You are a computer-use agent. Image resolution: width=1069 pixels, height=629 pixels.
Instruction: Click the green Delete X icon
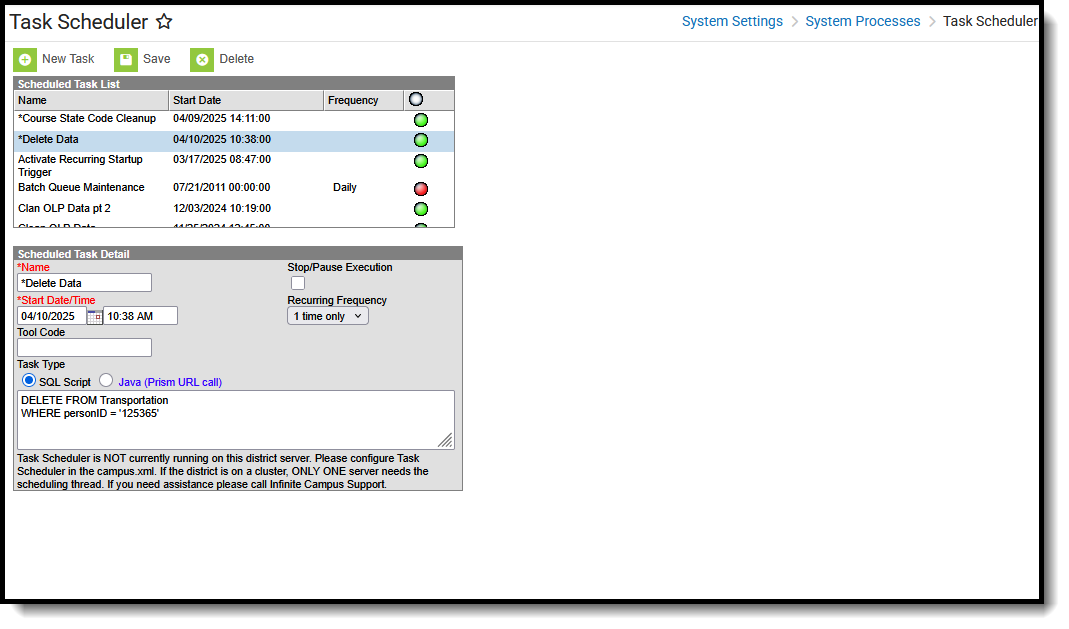(x=202, y=60)
